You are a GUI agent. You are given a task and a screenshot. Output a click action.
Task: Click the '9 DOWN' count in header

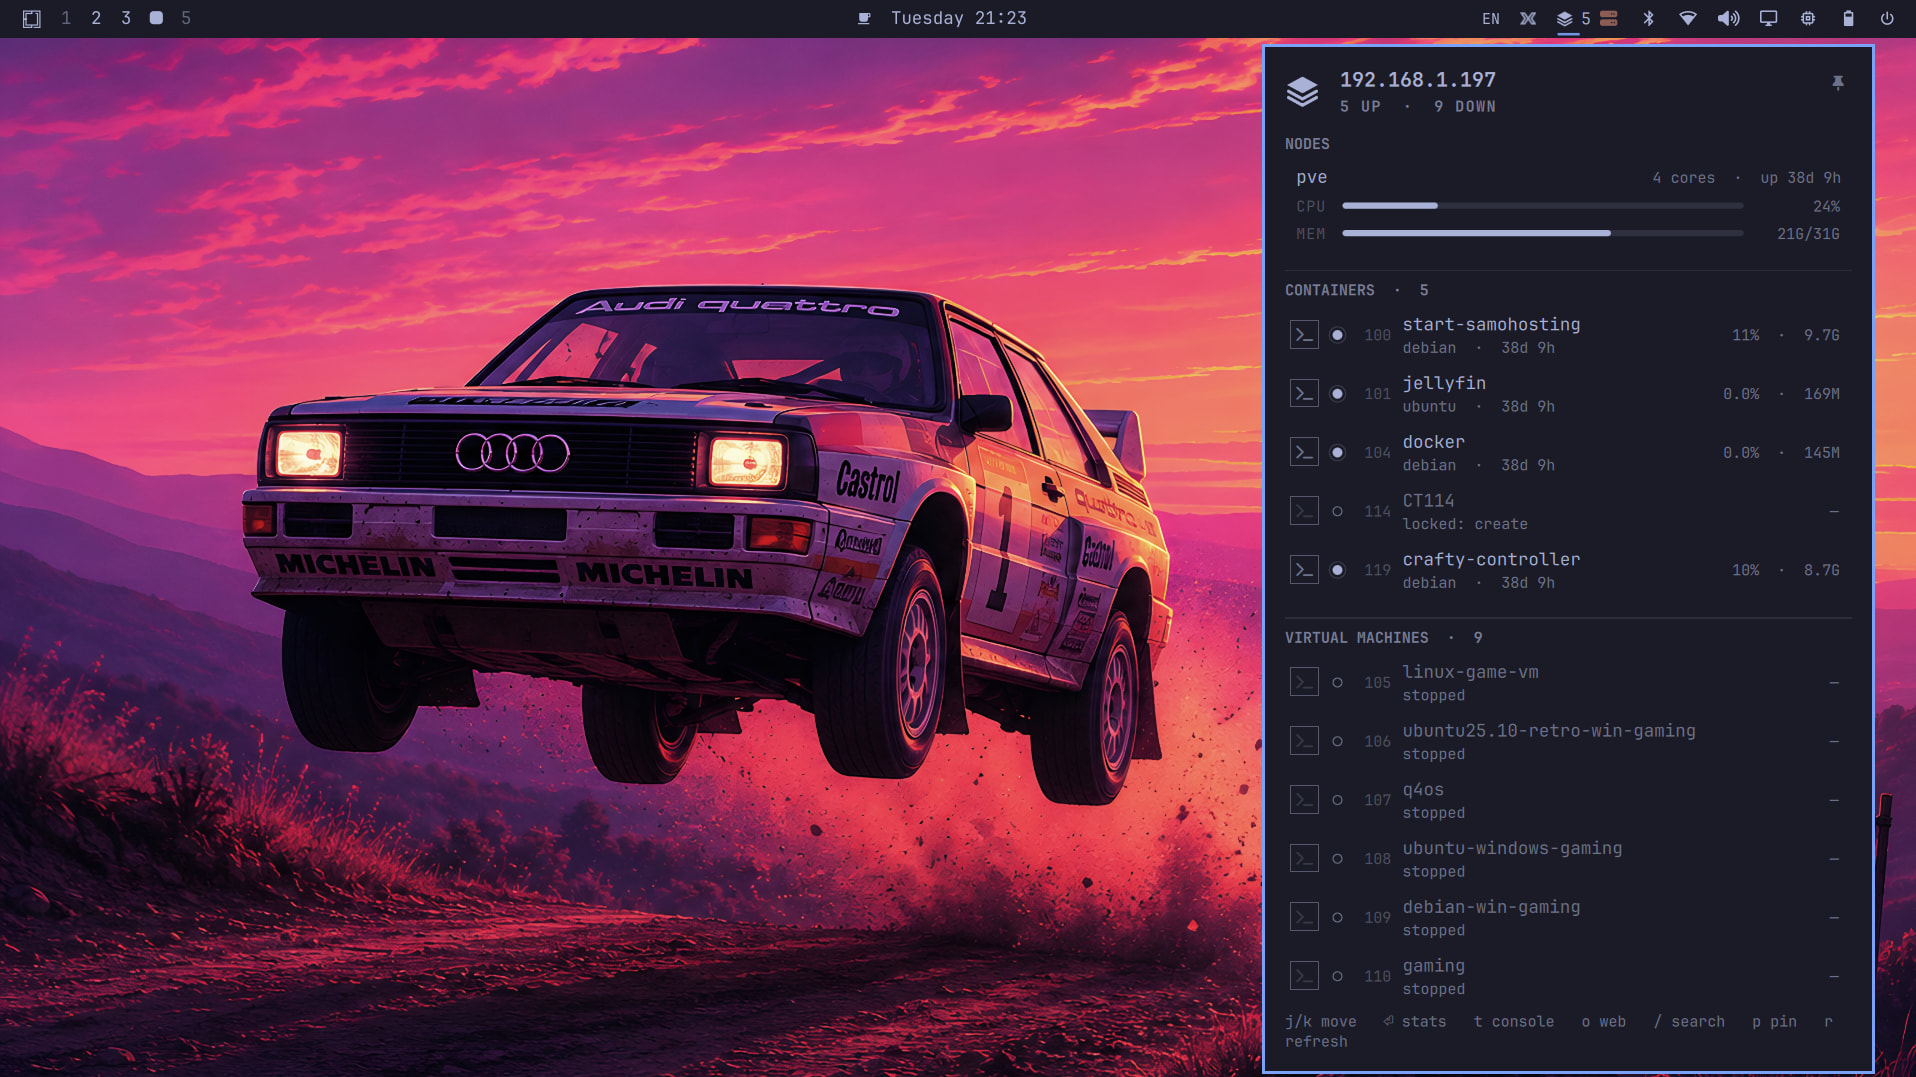1465,107
